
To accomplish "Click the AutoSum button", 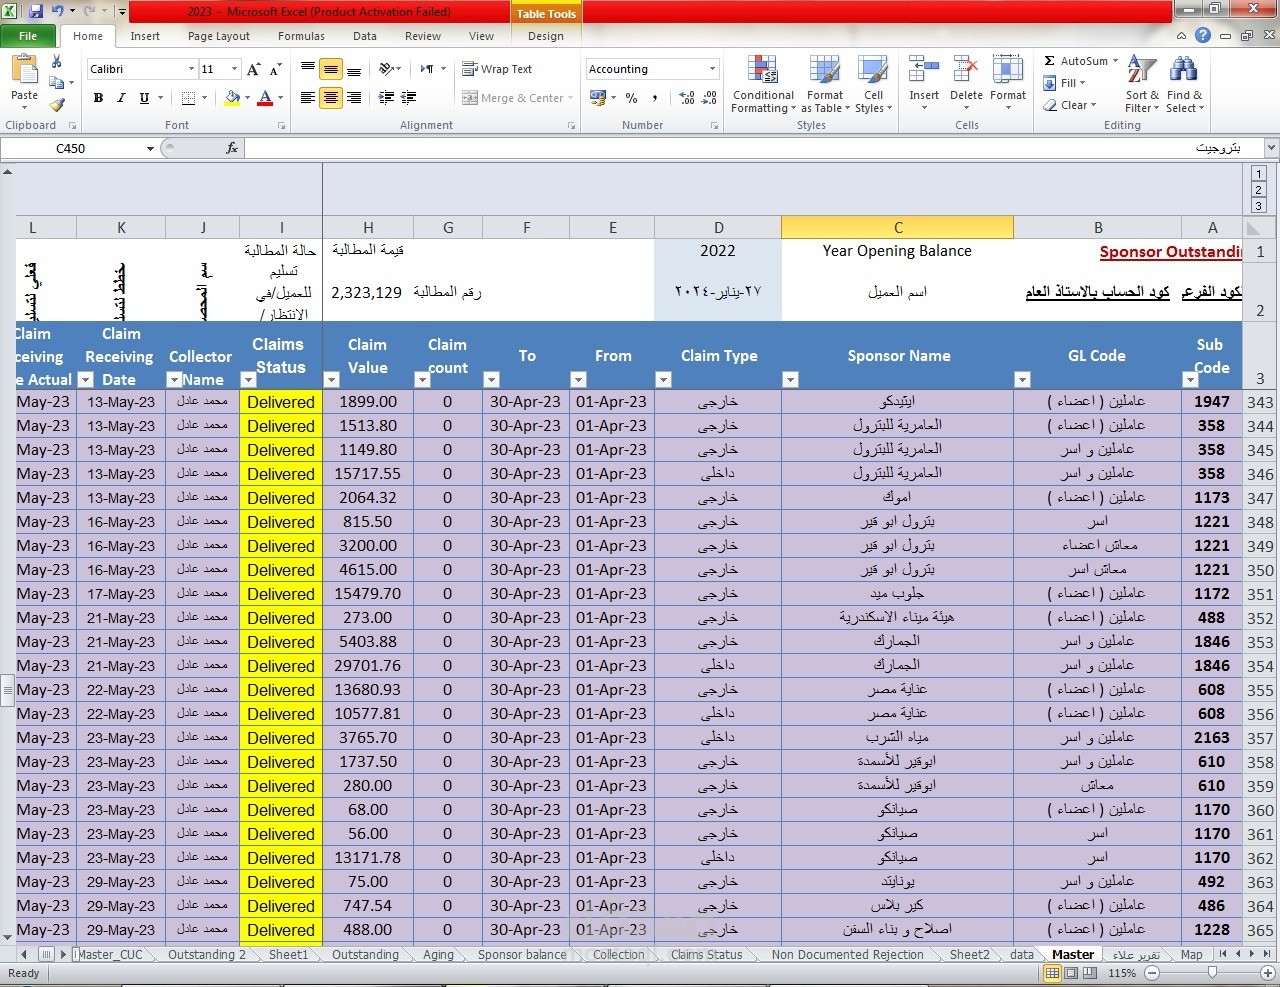I will 1081,61.
